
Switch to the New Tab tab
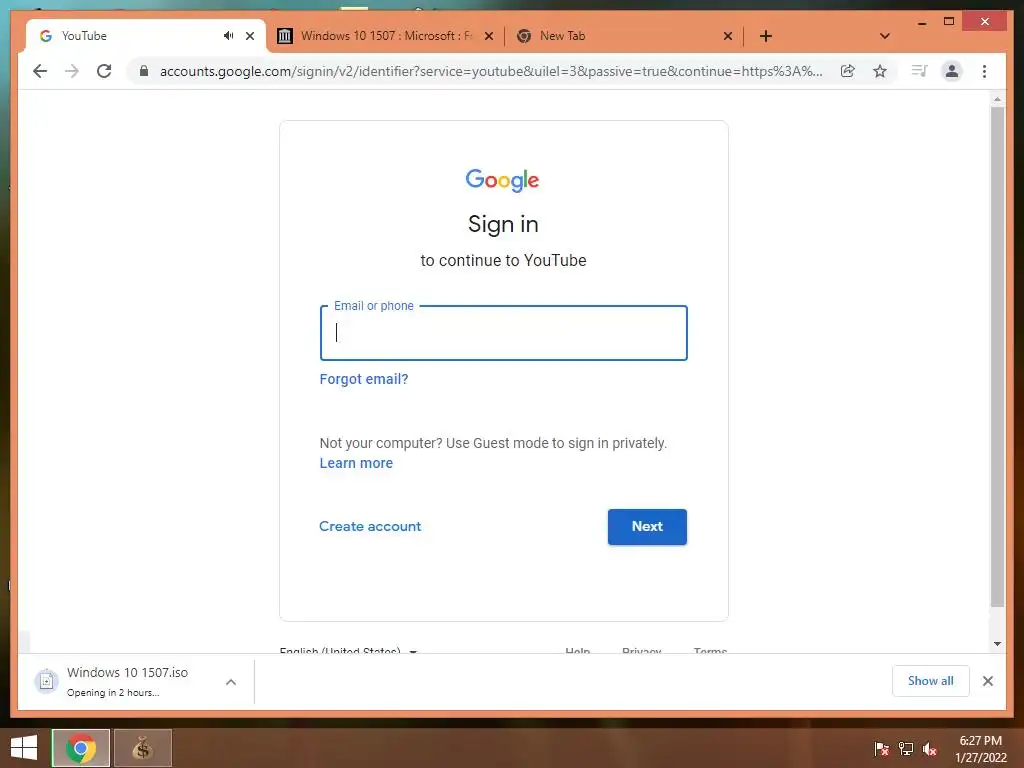(624, 36)
